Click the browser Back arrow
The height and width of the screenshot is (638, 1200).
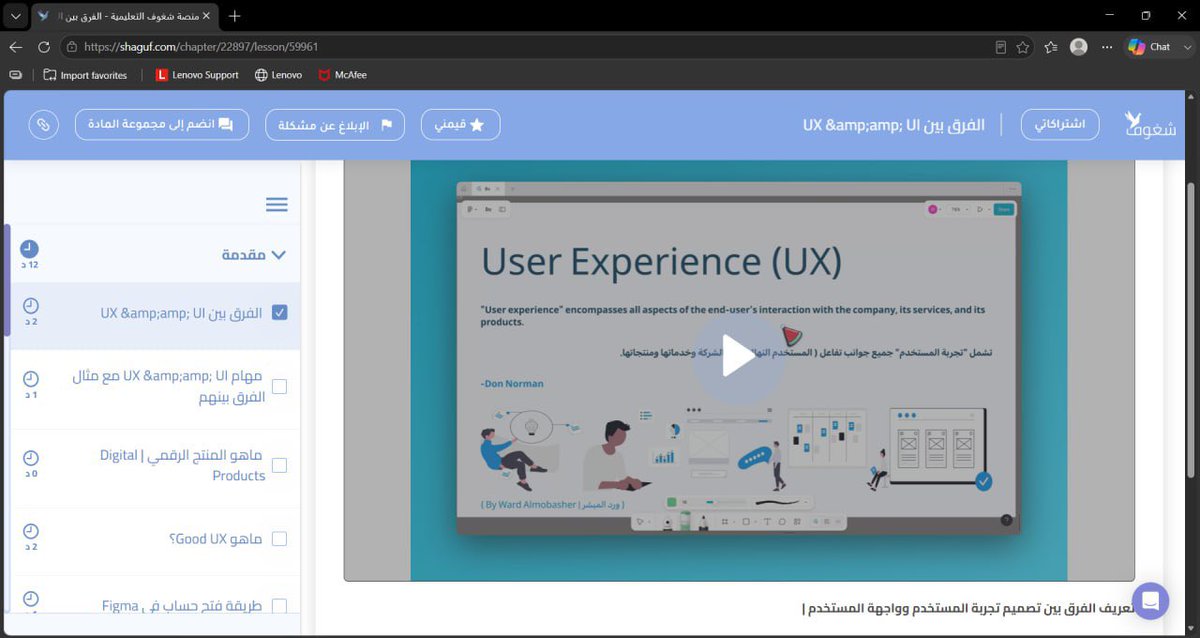click(x=15, y=47)
